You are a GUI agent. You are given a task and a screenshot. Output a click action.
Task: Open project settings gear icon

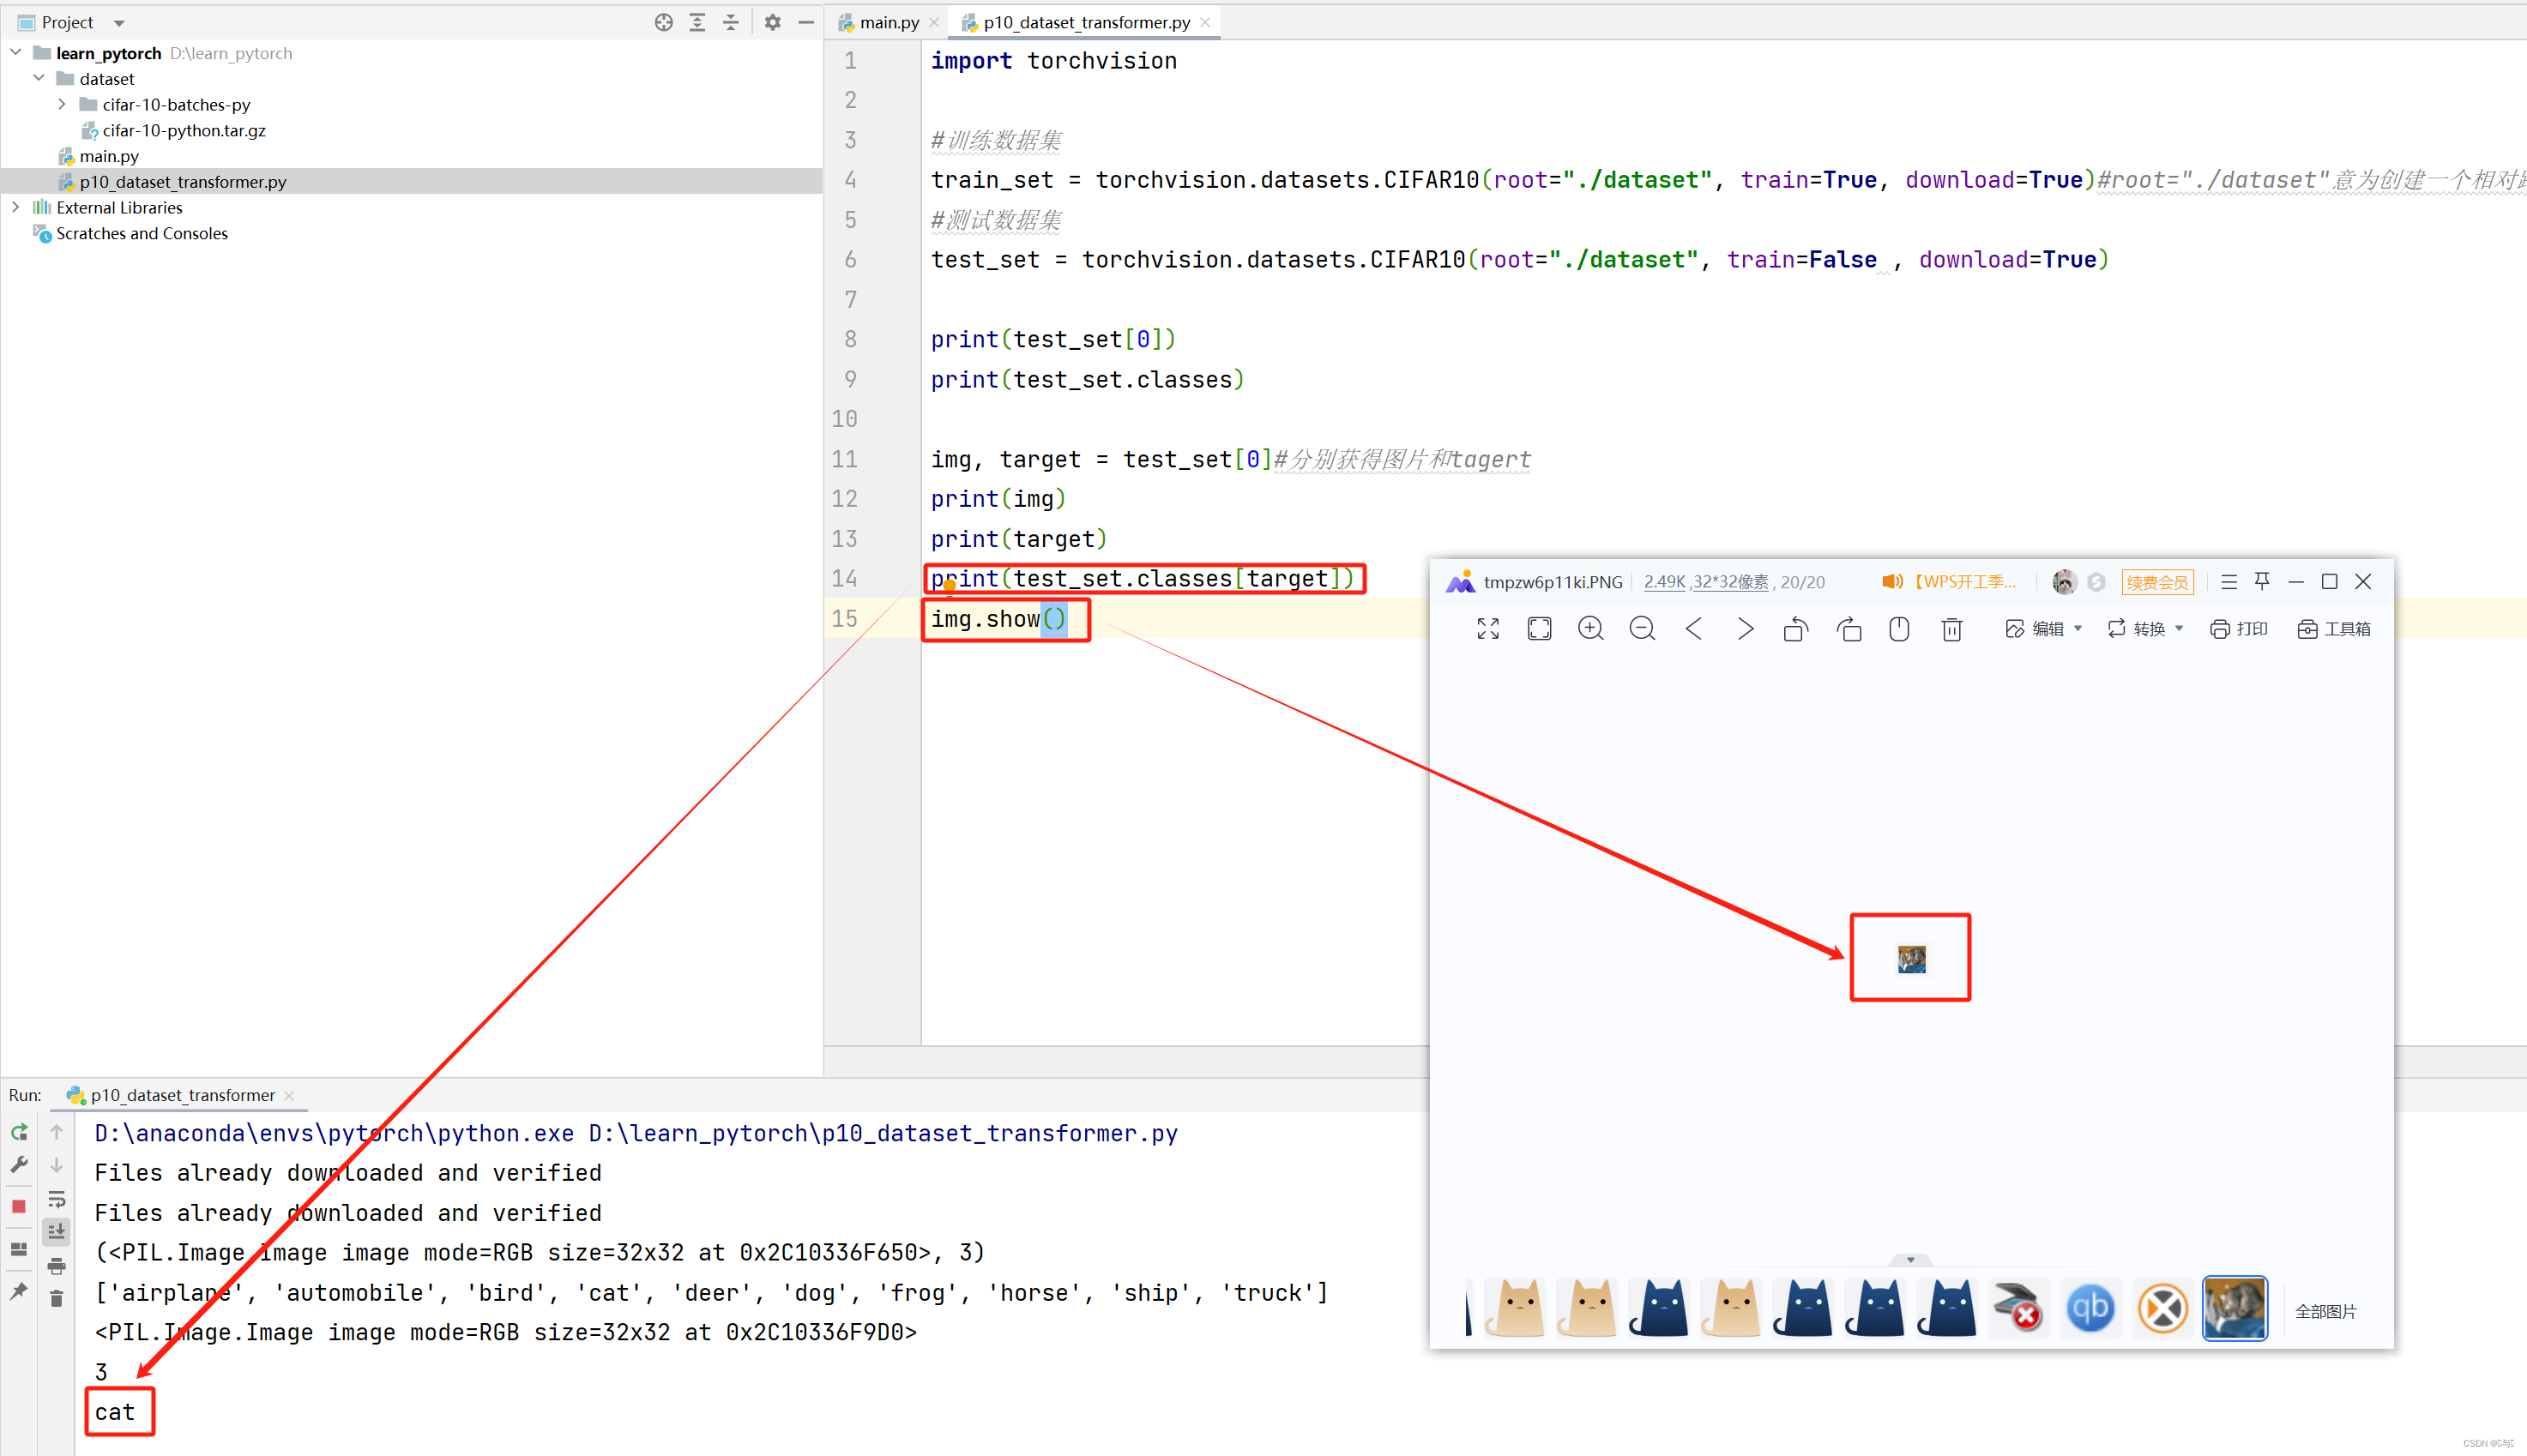[772, 22]
